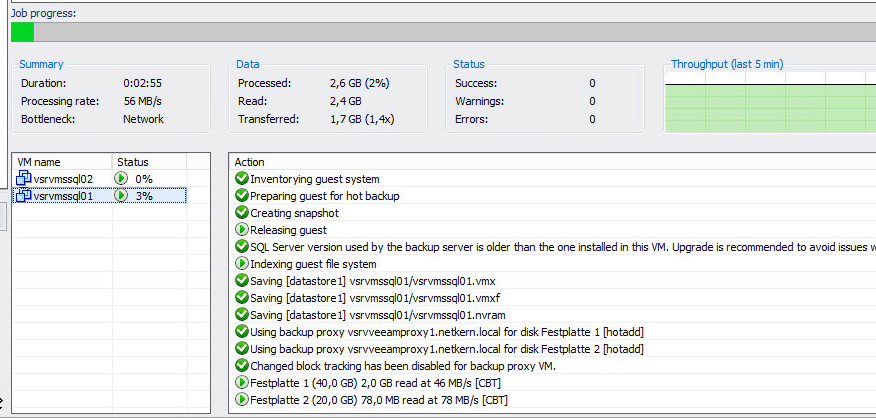
Task: Select the vsrvmssql01 row in VM list
Action: pos(100,196)
